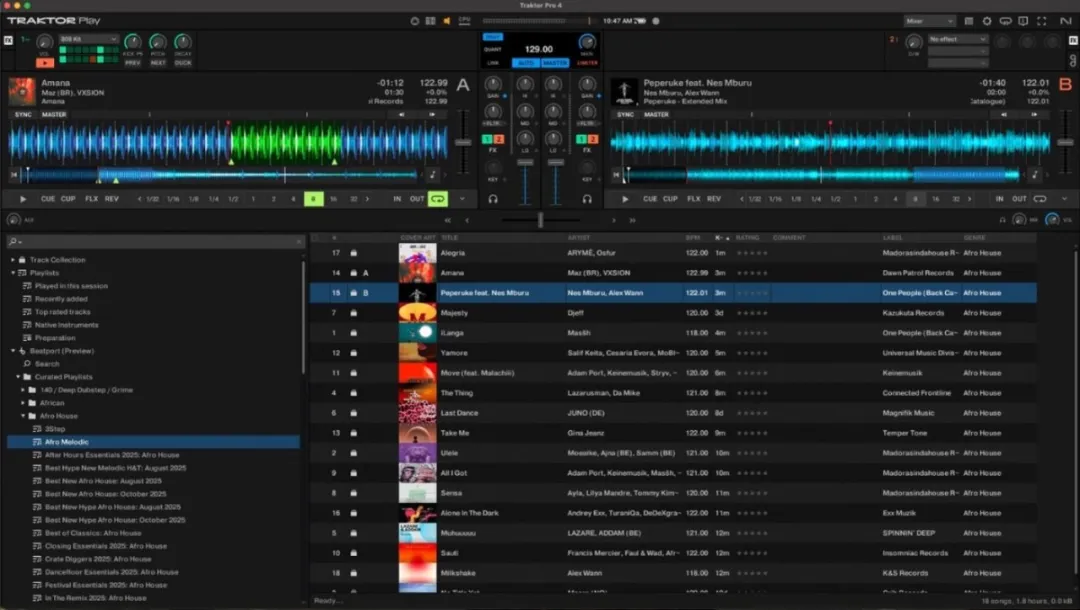Toggle key lock note icon on Deck B

(1035, 175)
